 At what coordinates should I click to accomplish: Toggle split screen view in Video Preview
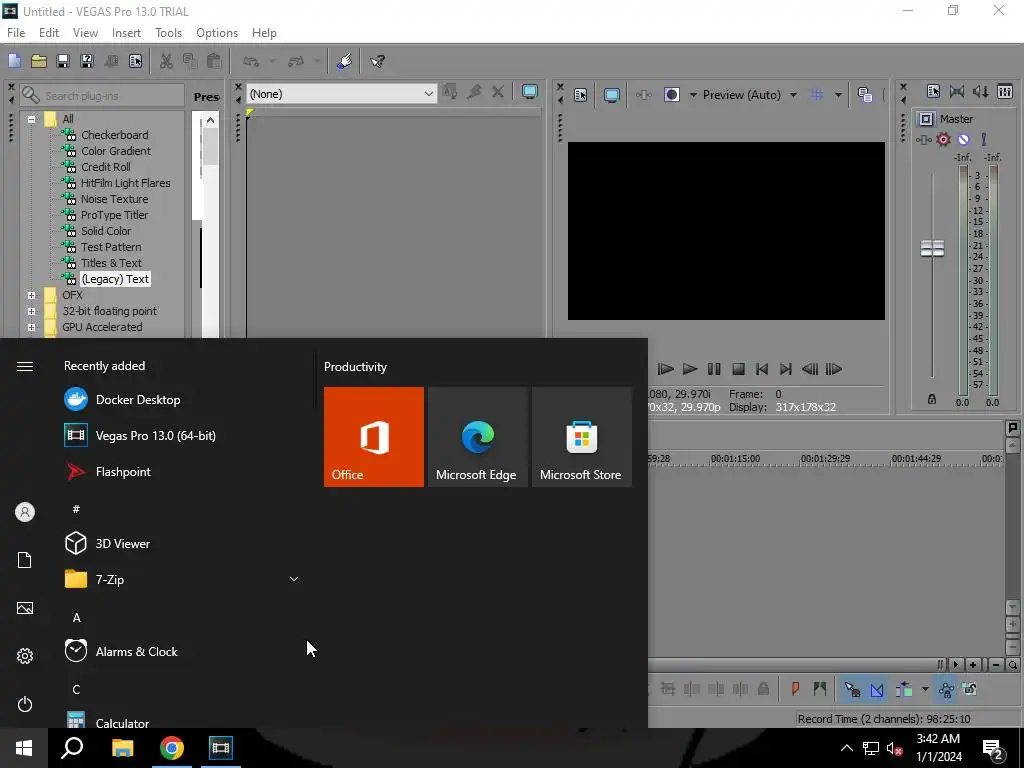(x=671, y=95)
